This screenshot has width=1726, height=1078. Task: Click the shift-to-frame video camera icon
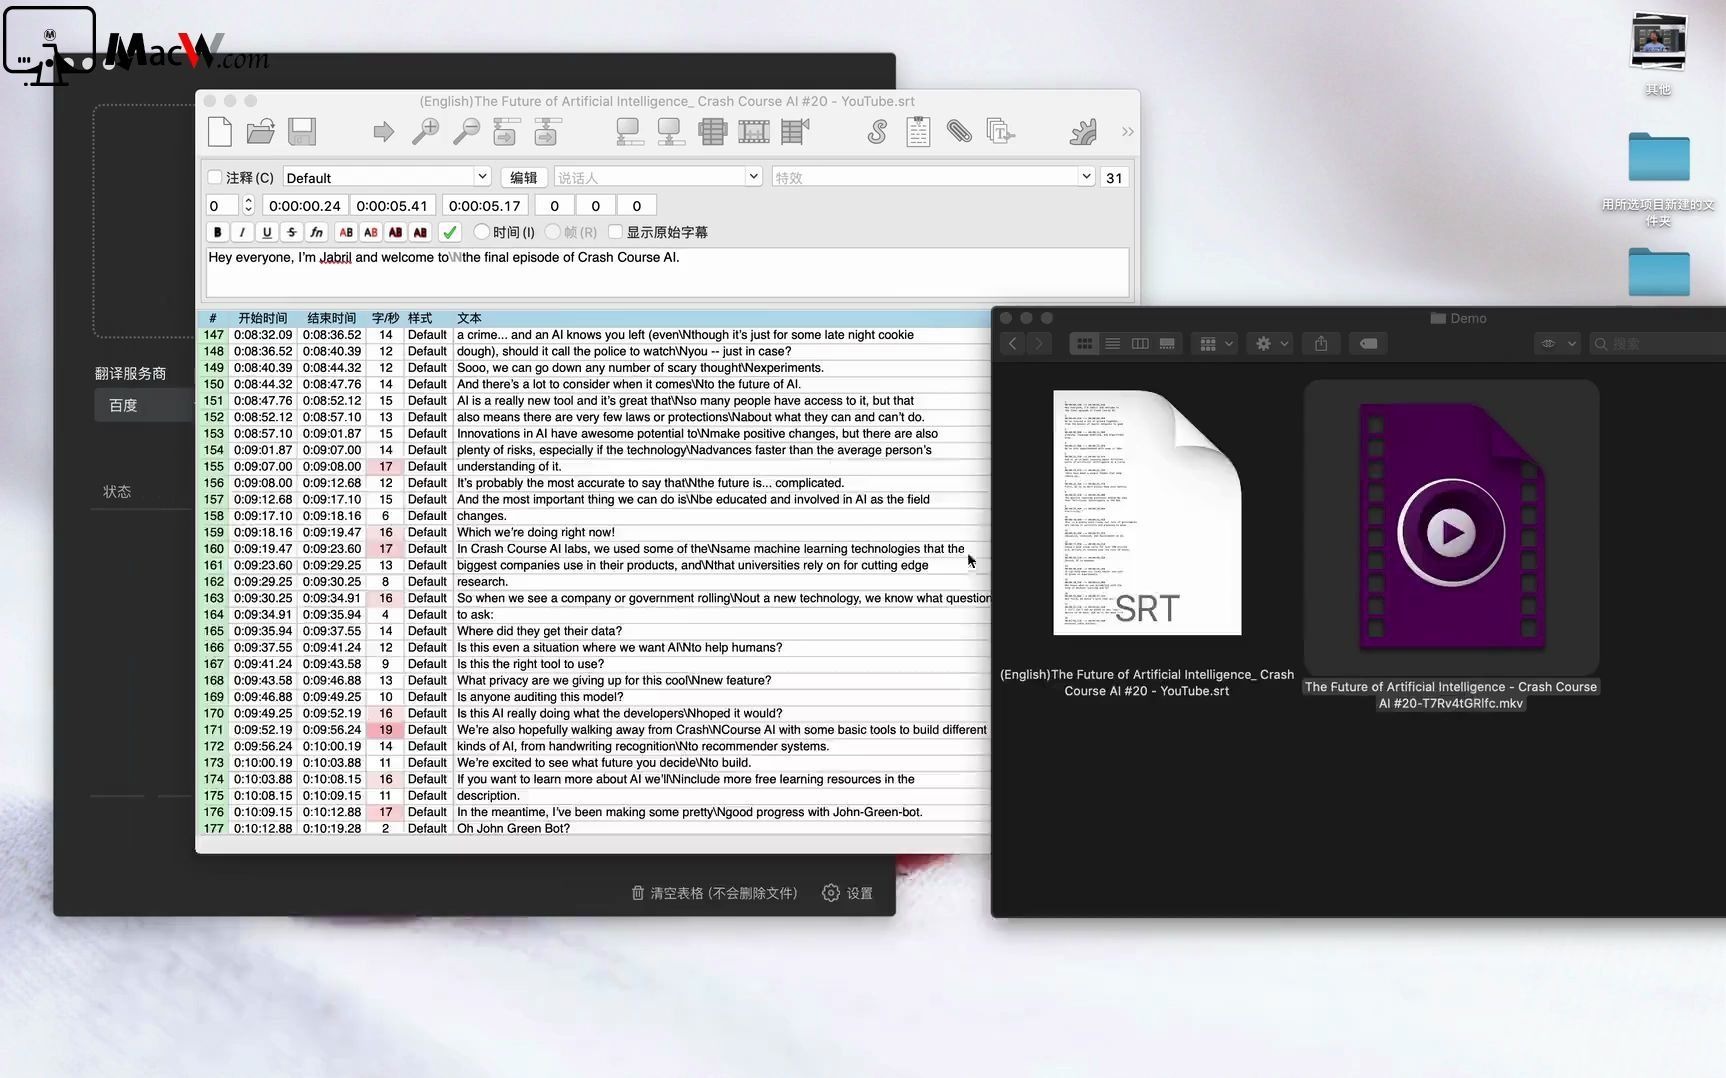795,132
